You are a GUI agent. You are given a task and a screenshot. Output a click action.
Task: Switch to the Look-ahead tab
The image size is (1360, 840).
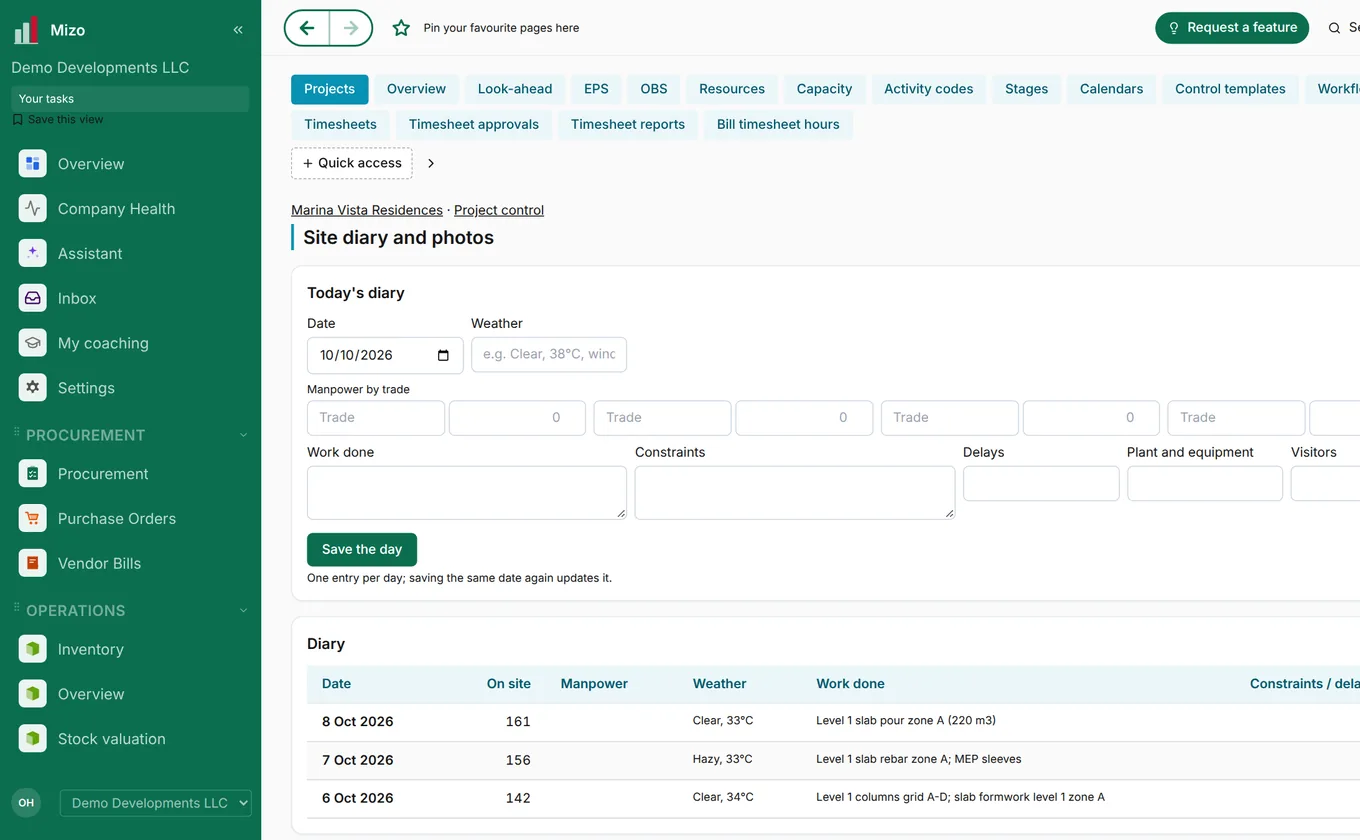coord(515,89)
